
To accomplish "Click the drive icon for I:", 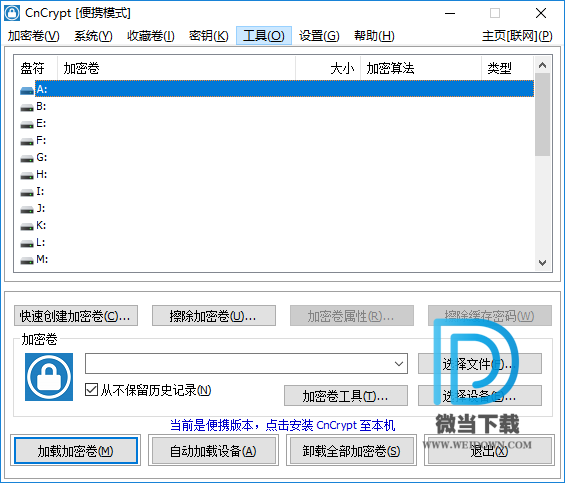I will point(27,192).
